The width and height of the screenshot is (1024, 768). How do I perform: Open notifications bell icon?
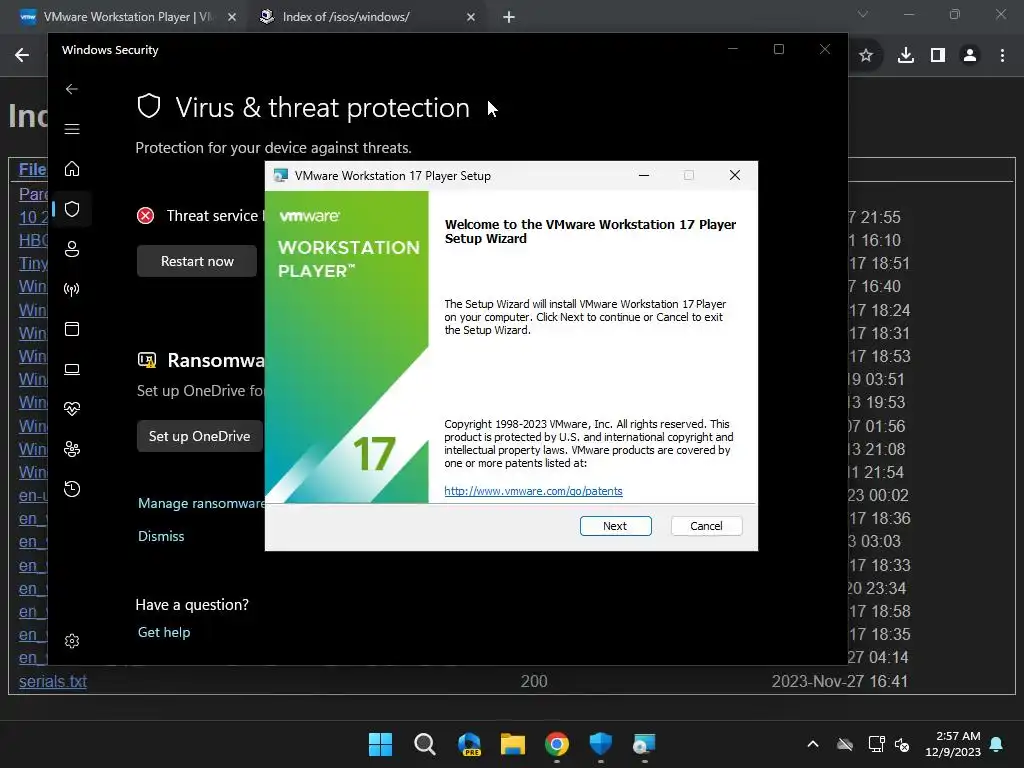pyautogui.click(x=997, y=744)
